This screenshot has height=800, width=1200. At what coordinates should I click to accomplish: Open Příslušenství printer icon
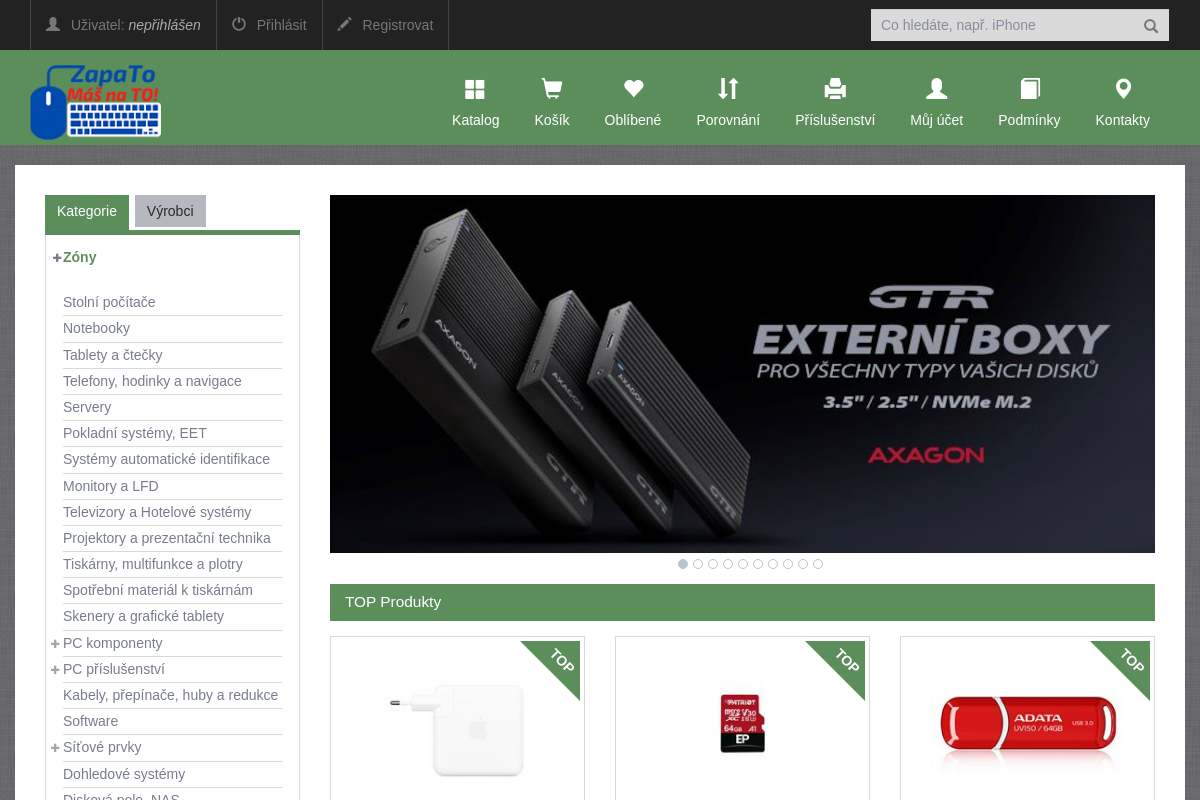click(835, 89)
